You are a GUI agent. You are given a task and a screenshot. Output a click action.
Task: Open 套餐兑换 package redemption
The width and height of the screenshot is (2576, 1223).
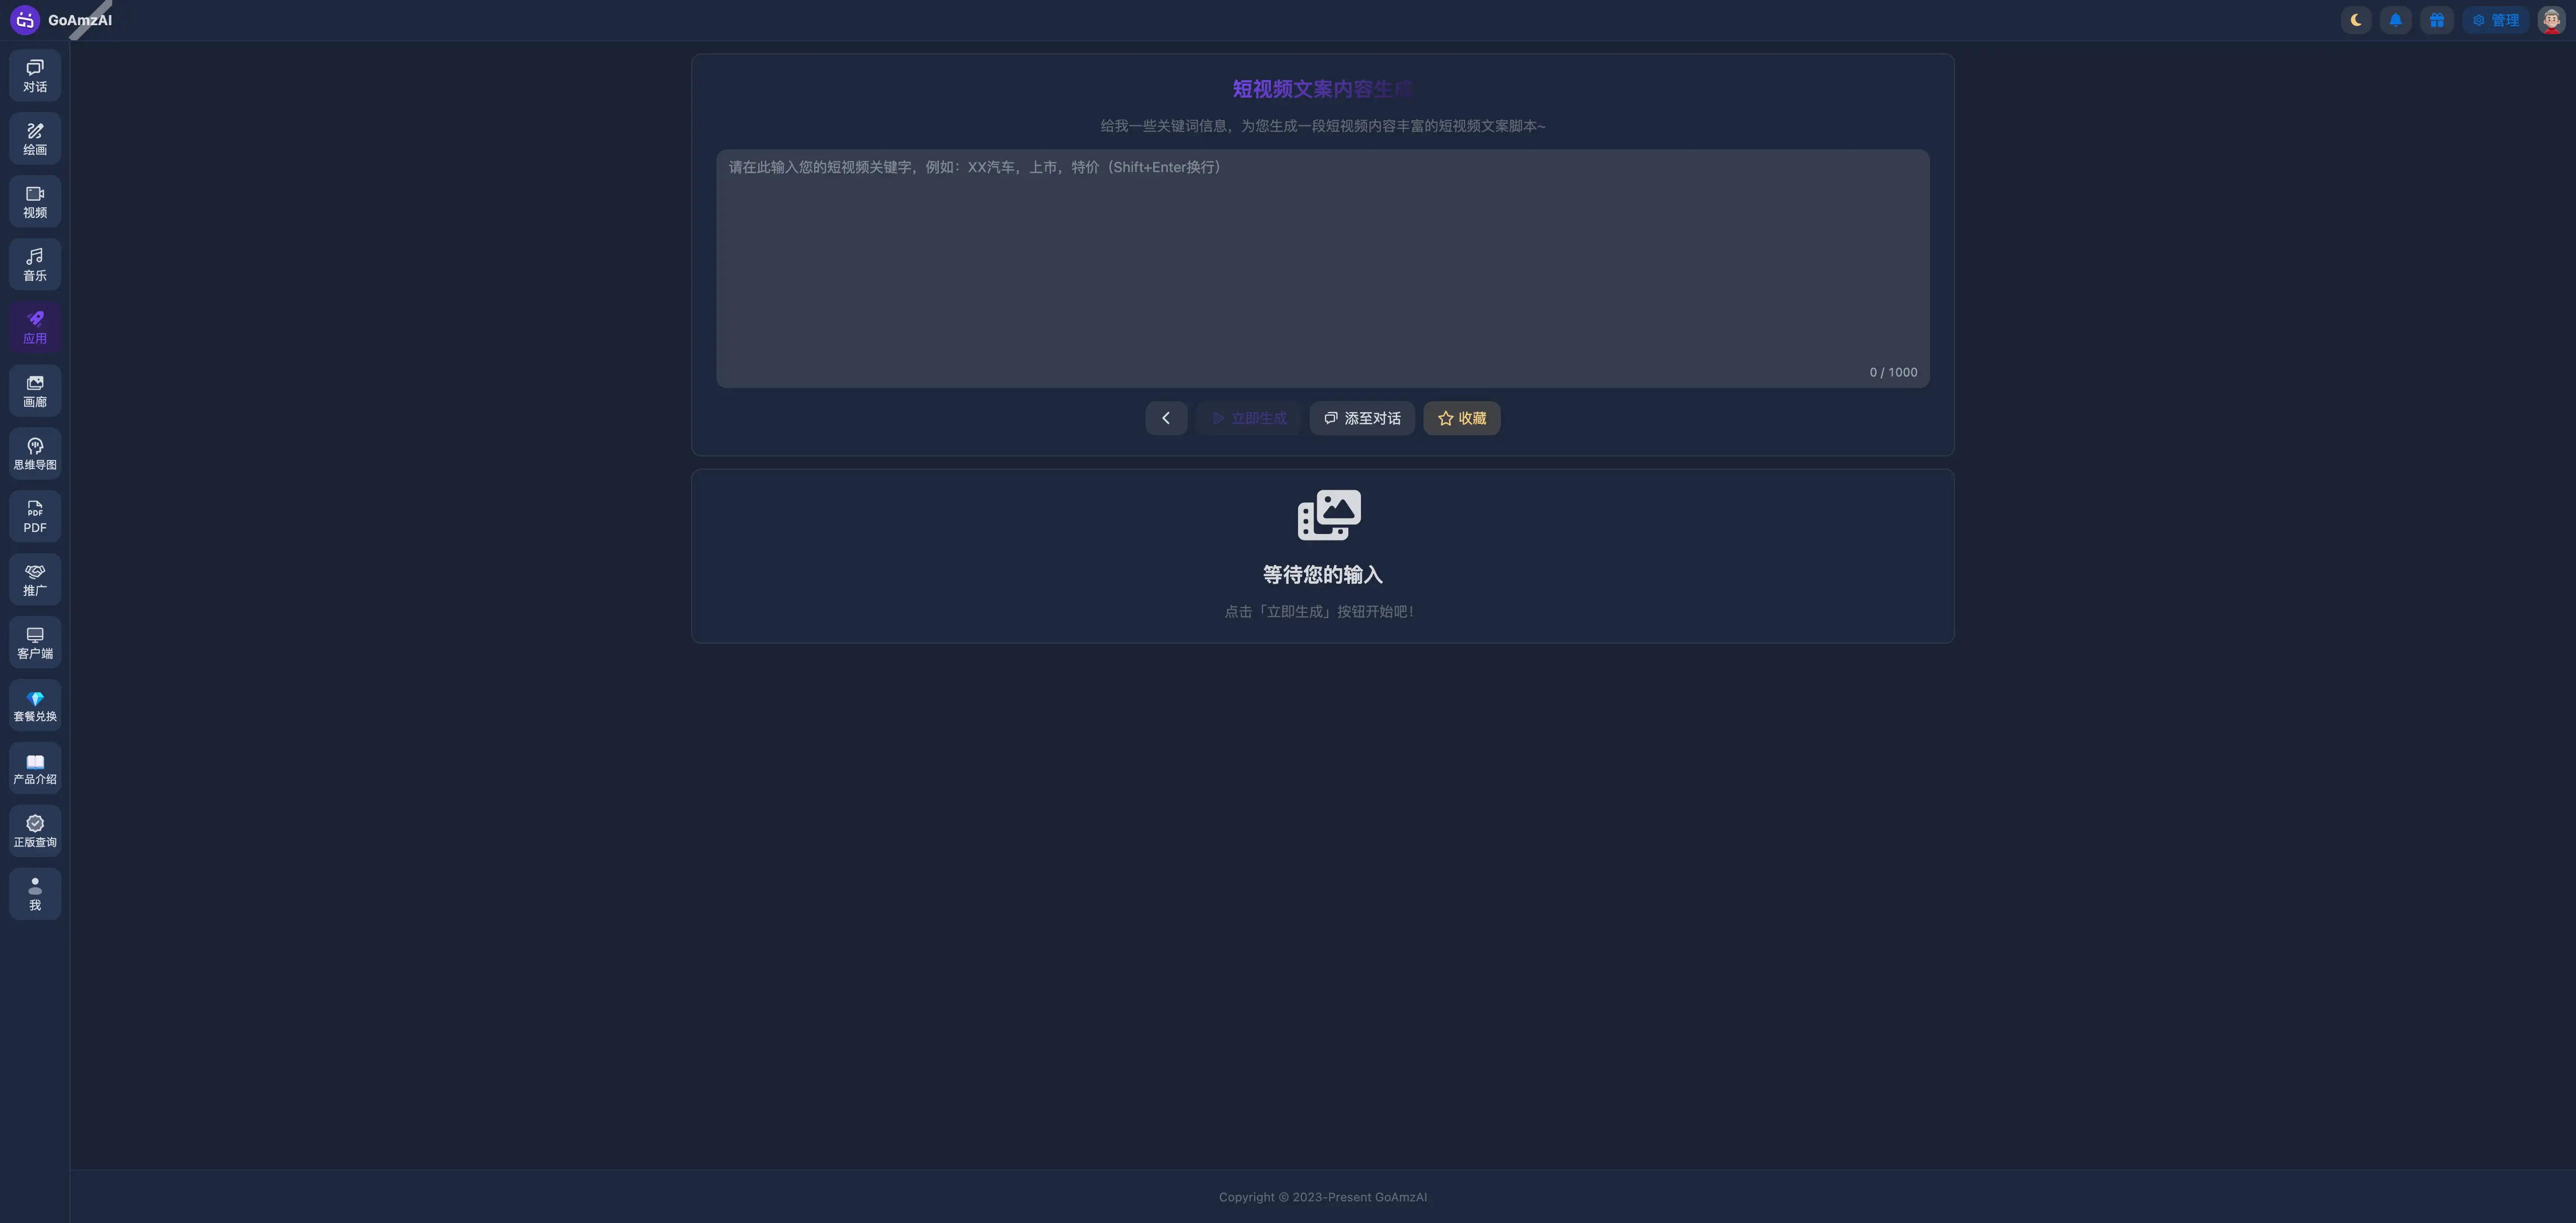[35, 706]
